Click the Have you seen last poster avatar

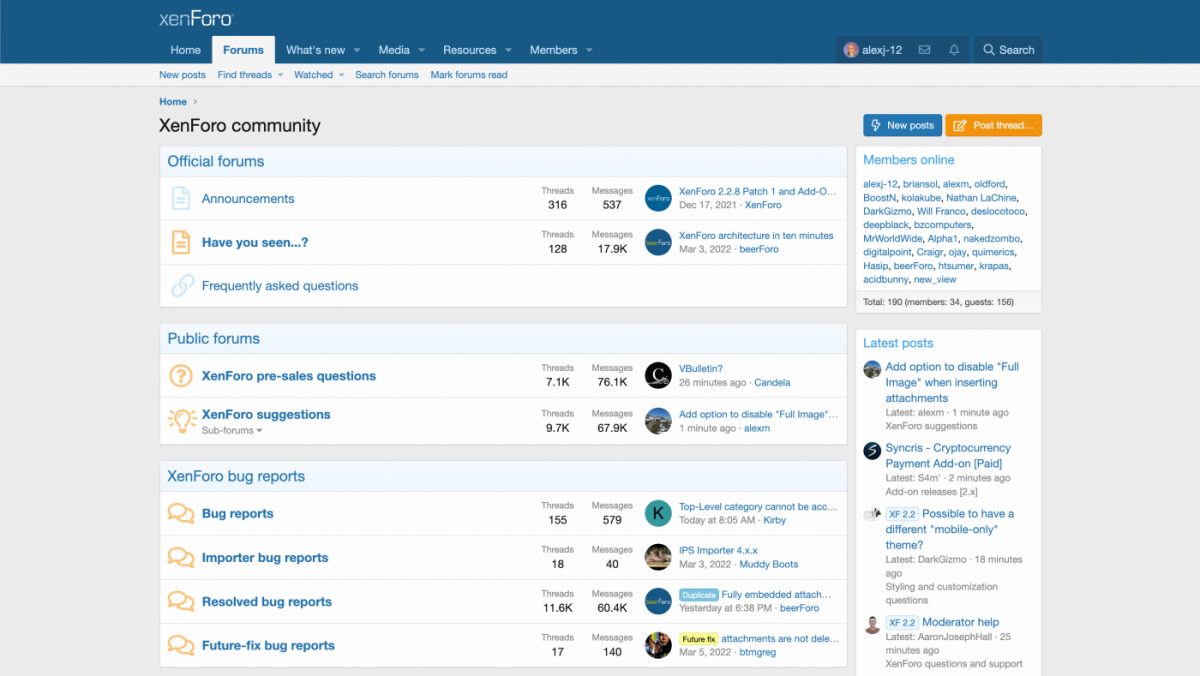click(658, 242)
